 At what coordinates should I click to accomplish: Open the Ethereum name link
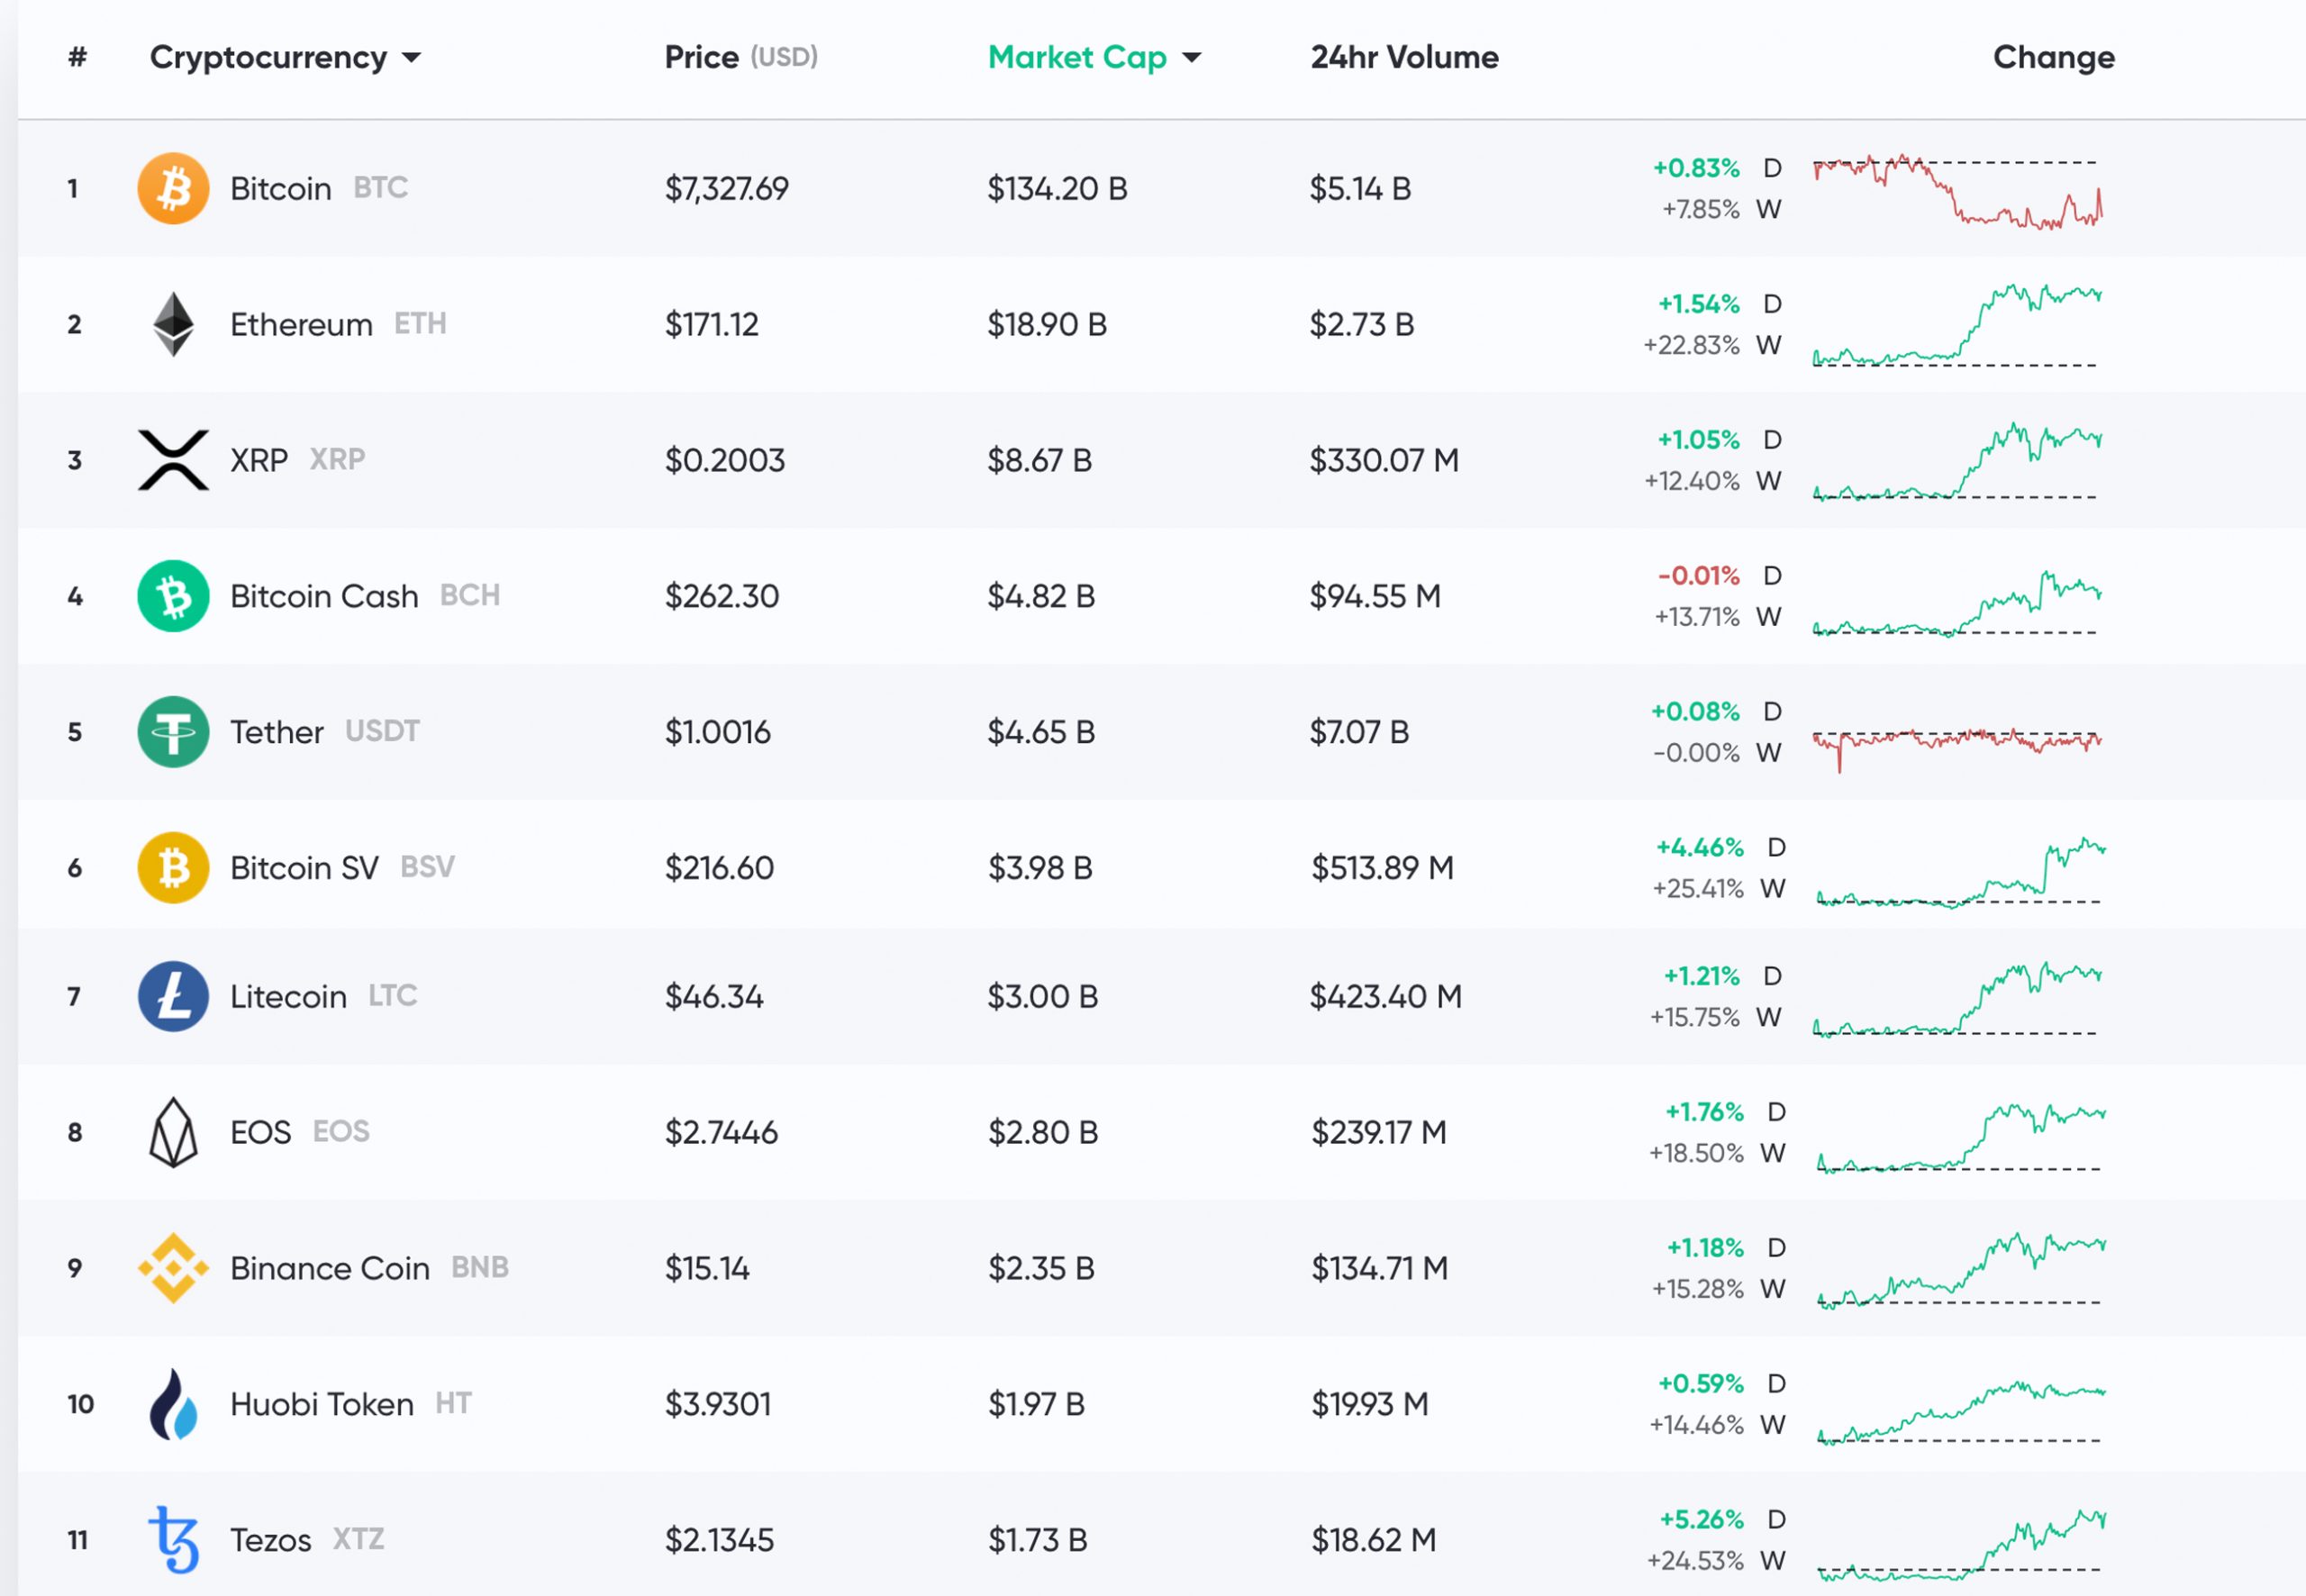(x=301, y=324)
